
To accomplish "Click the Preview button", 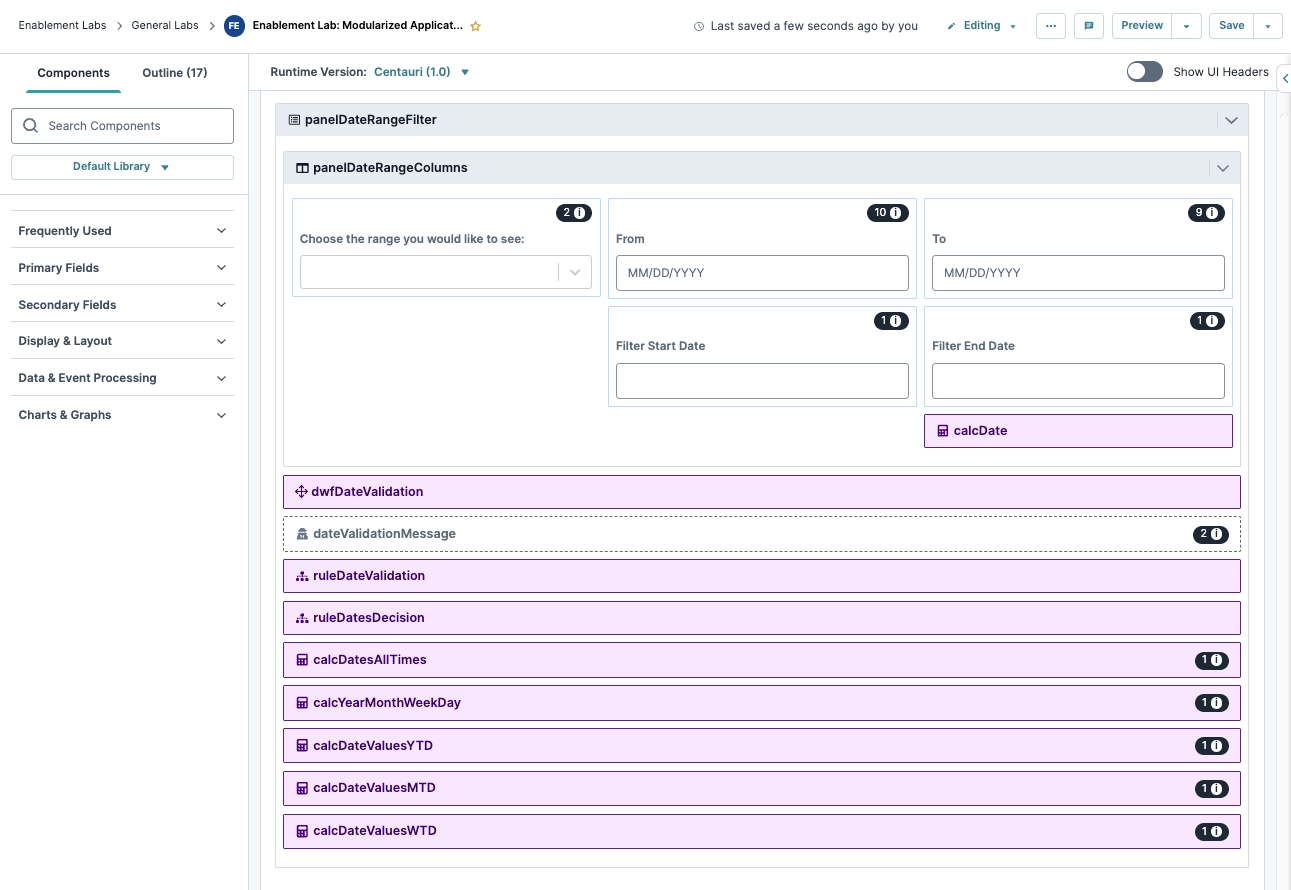I will [1141, 25].
